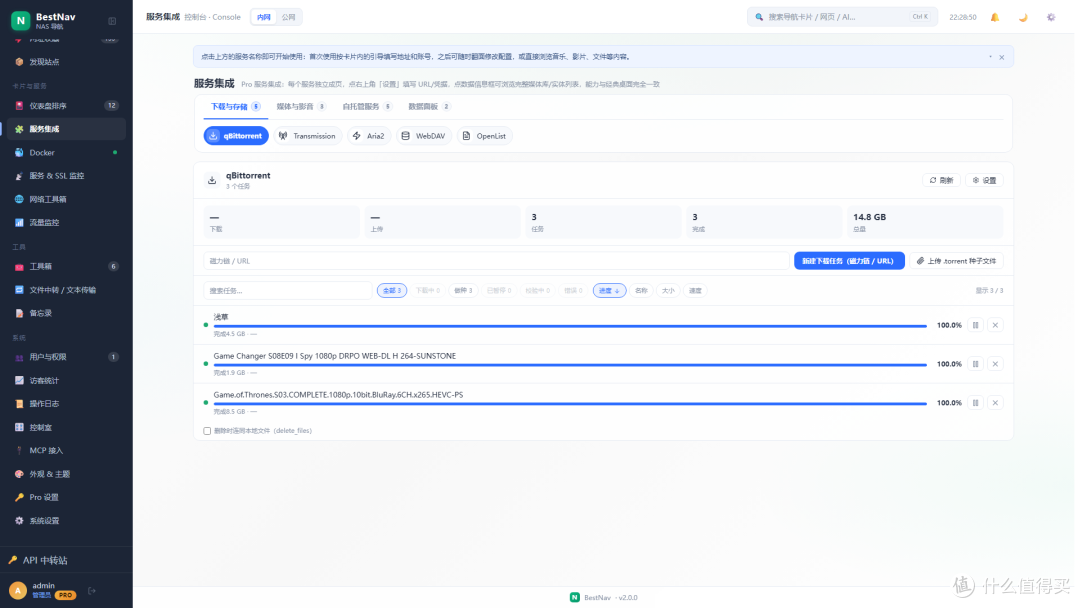The width and height of the screenshot is (1080, 608).
Task: Open 控制室 in the sidebar
Action: 66,427
